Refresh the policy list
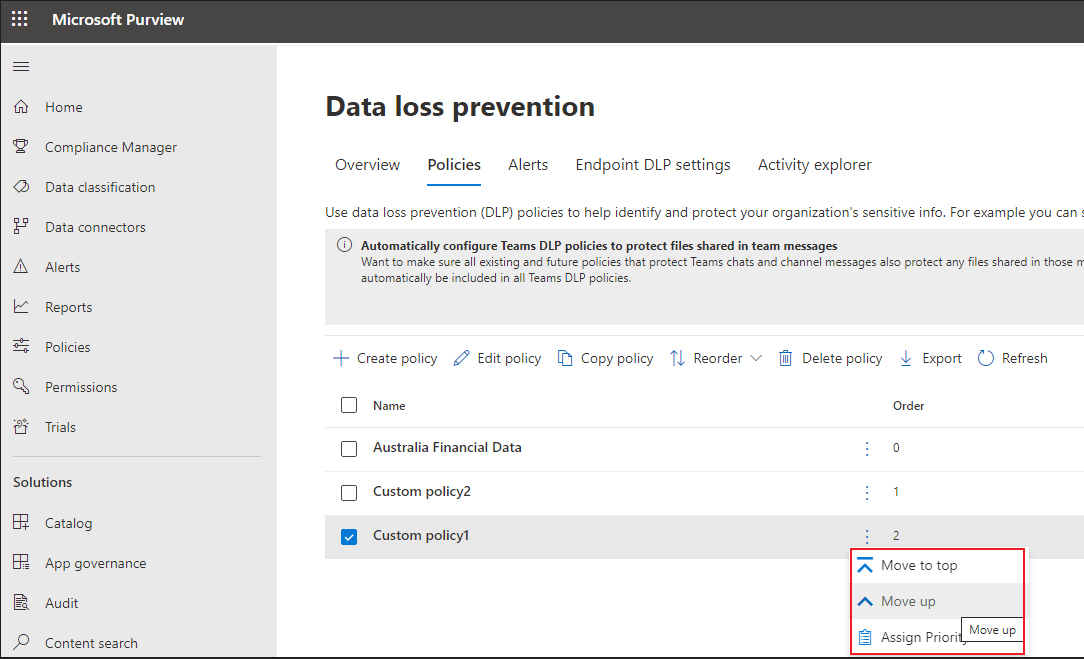The image size is (1084, 659). click(x=1012, y=357)
